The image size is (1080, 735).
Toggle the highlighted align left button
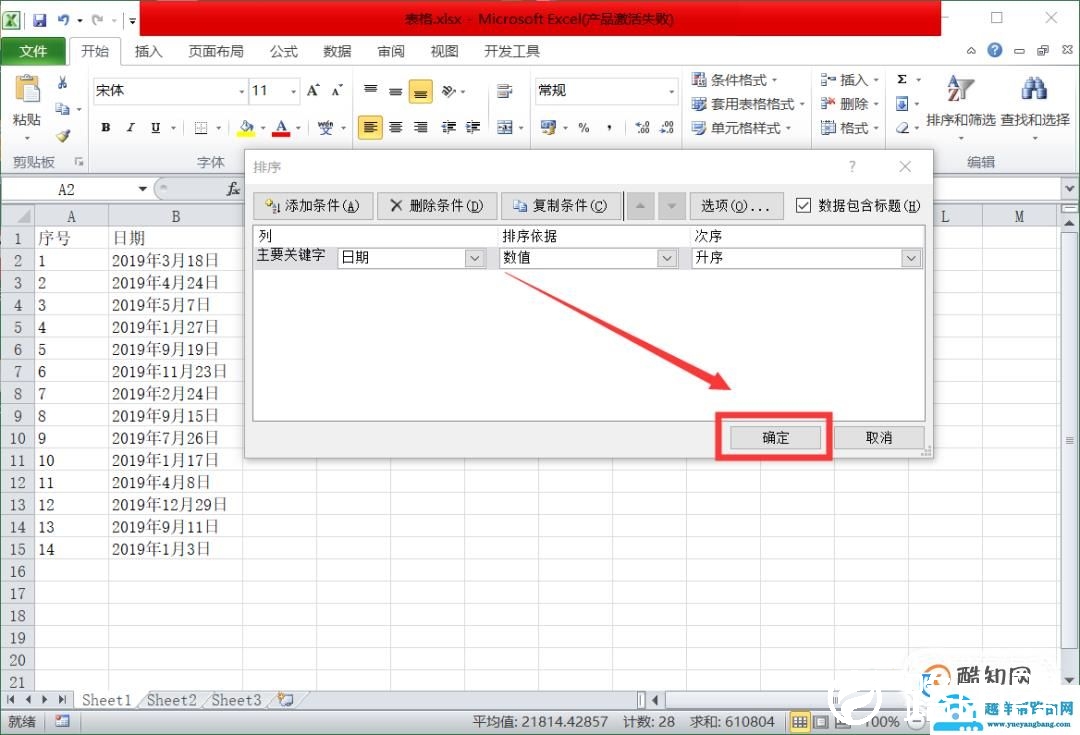pyautogui.click(x=370, y=127)
